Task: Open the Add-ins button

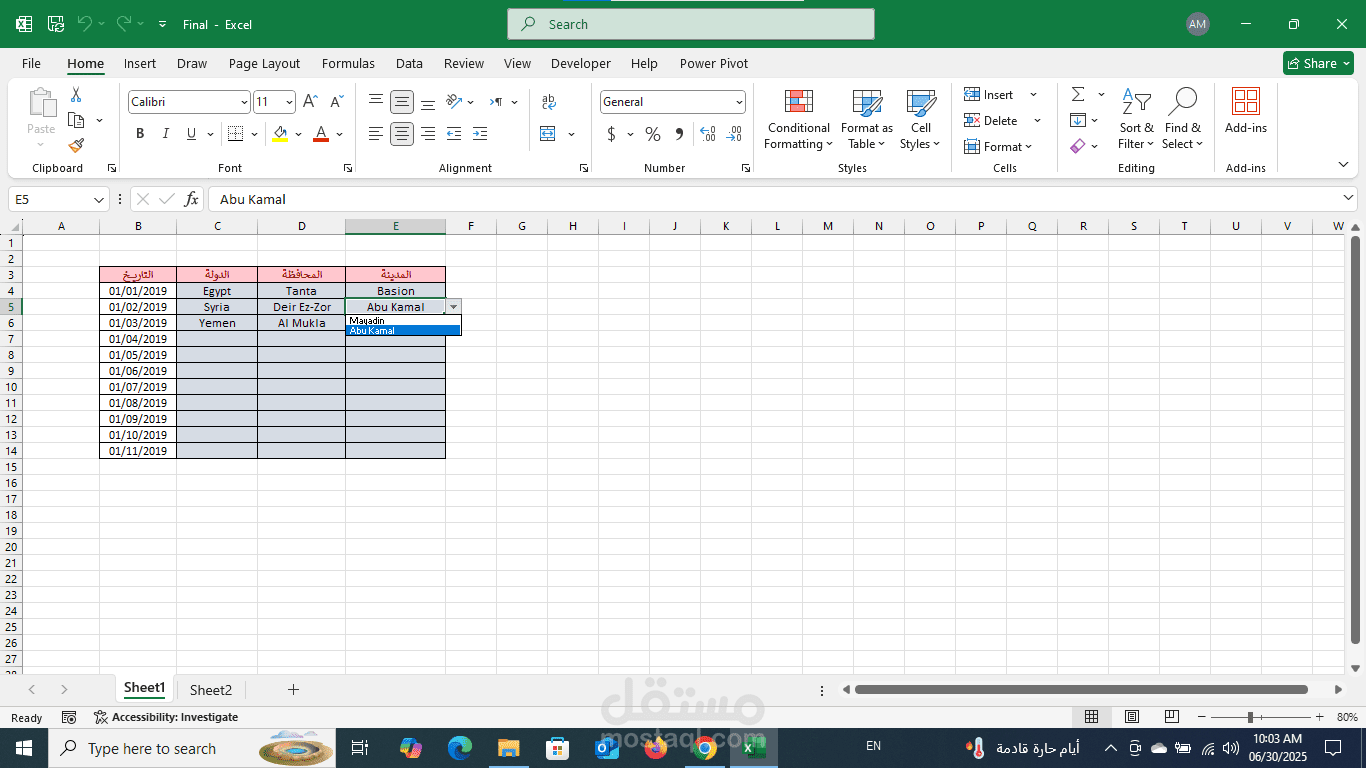Action: pyautogui.click(x=1246, y=111)
